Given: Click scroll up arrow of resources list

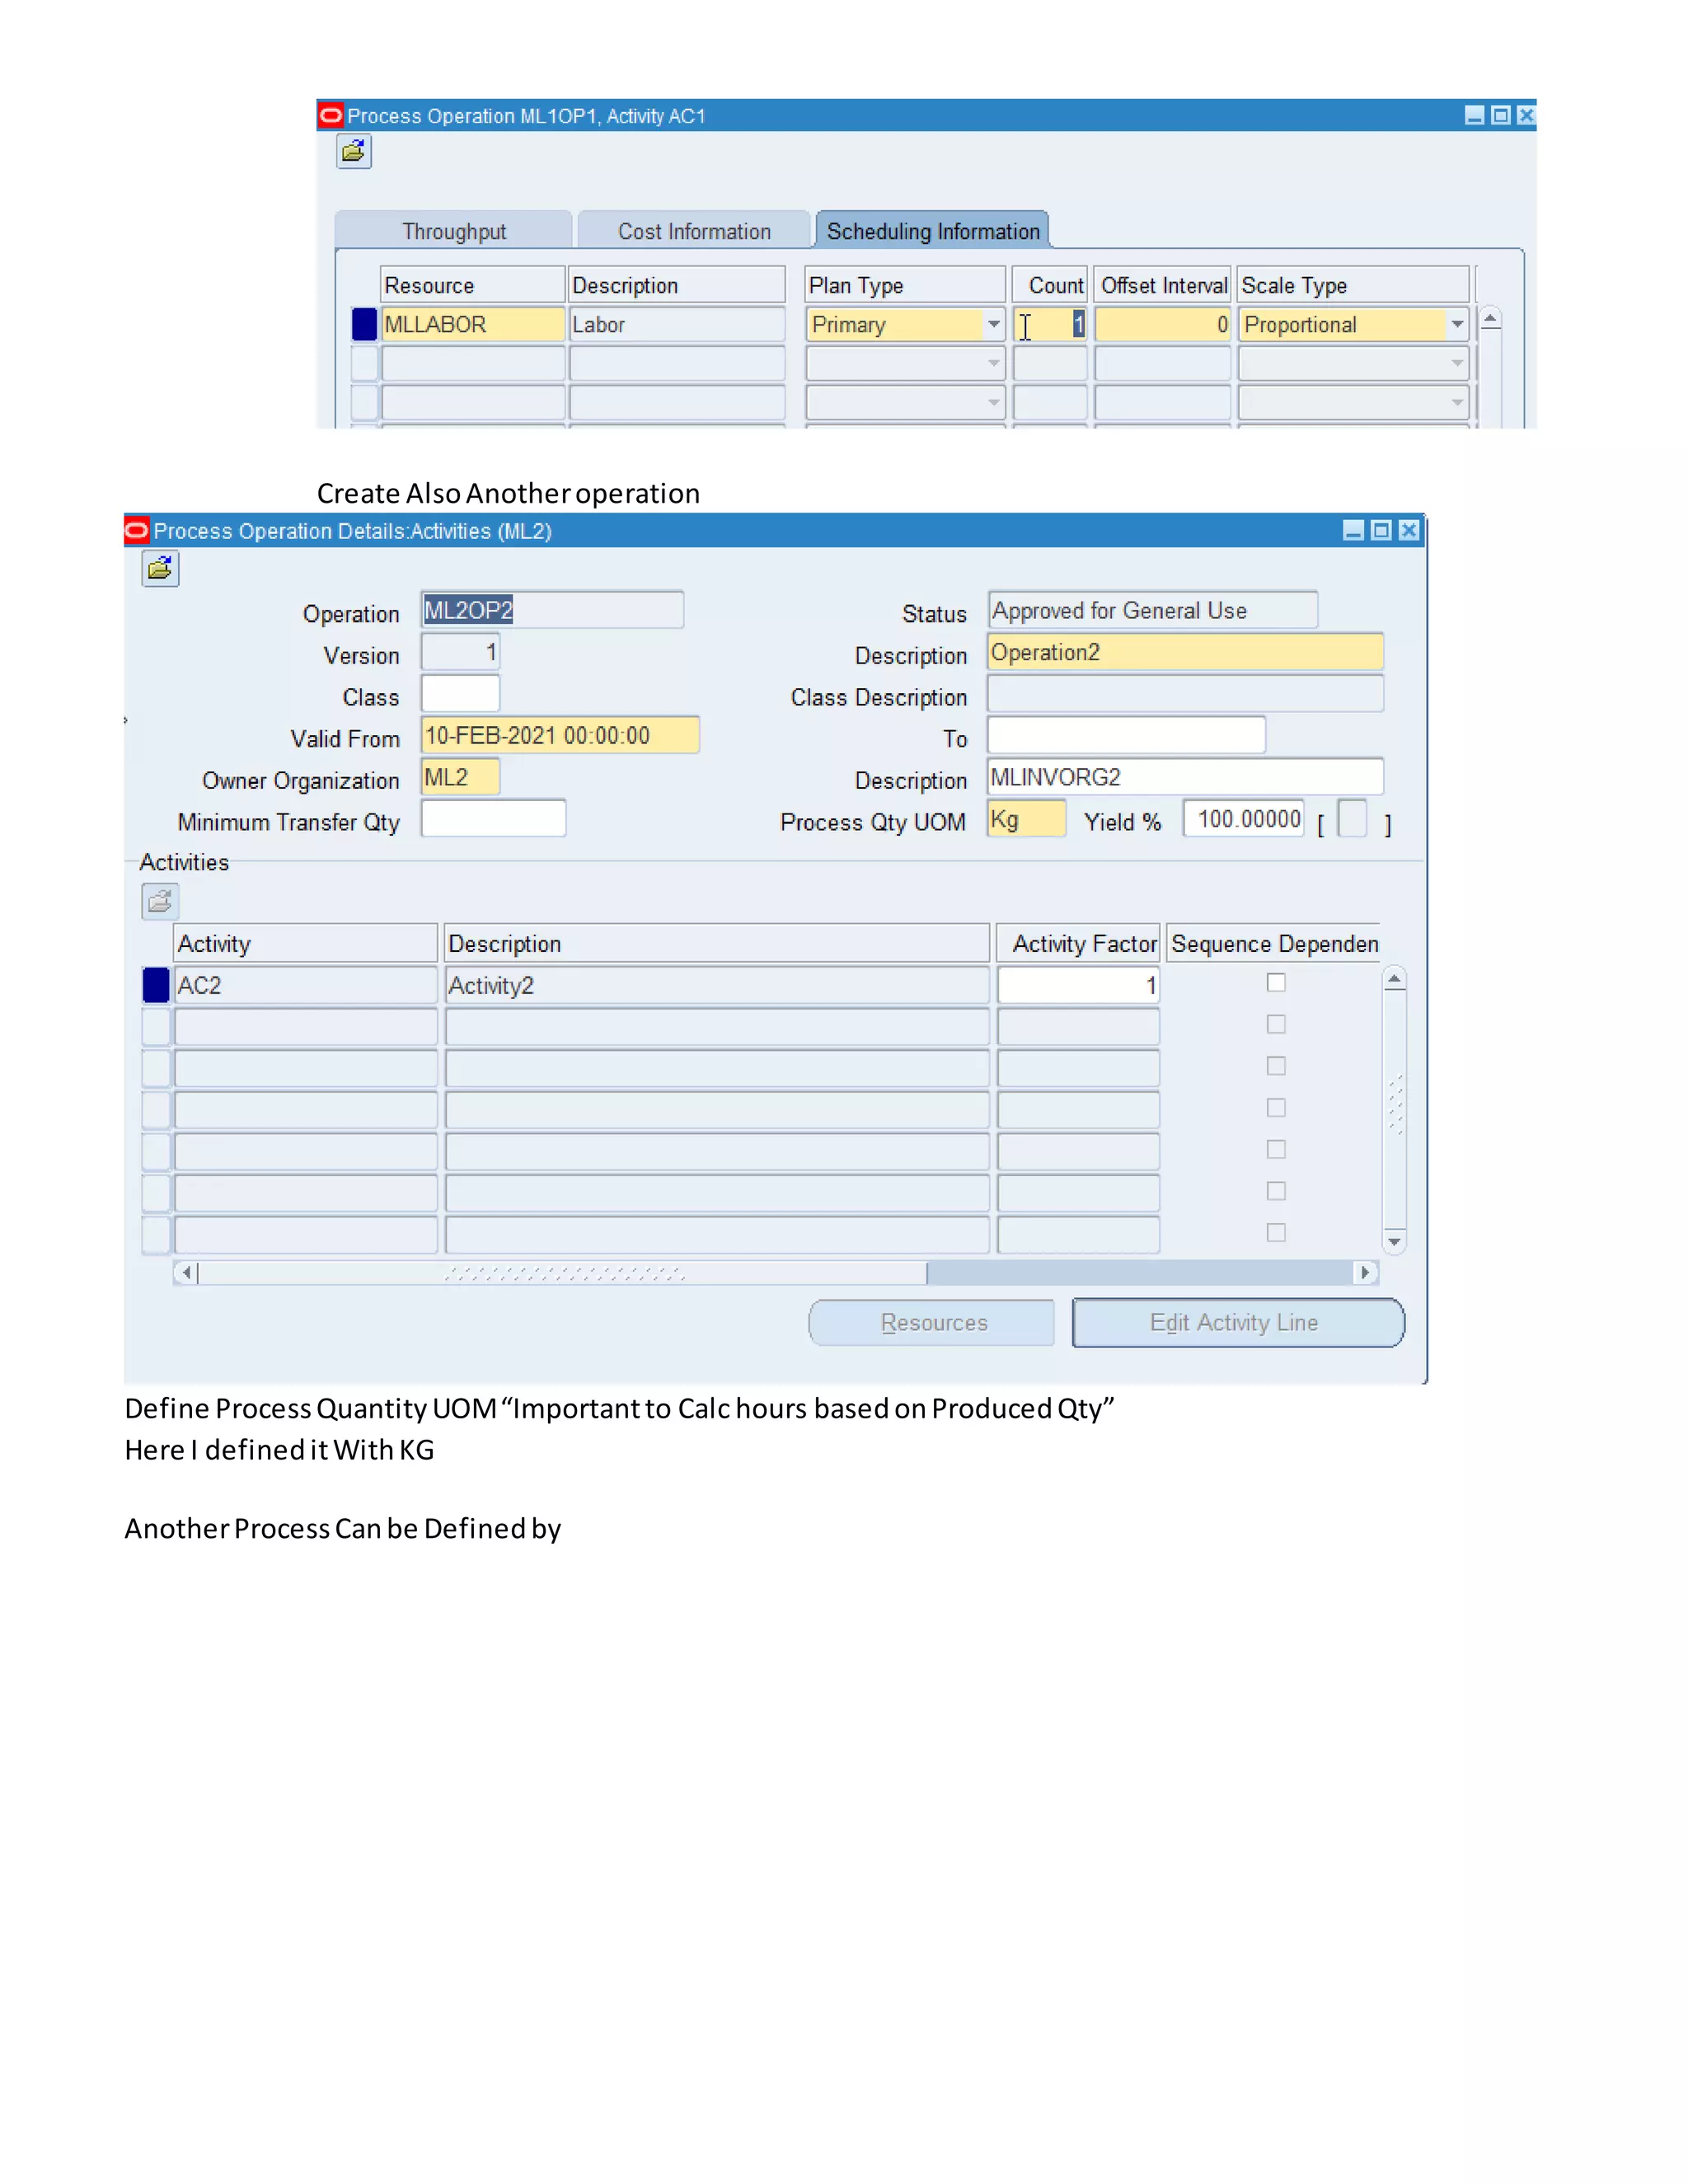Looking at the screenshot, I should (x=1490, y=320).
